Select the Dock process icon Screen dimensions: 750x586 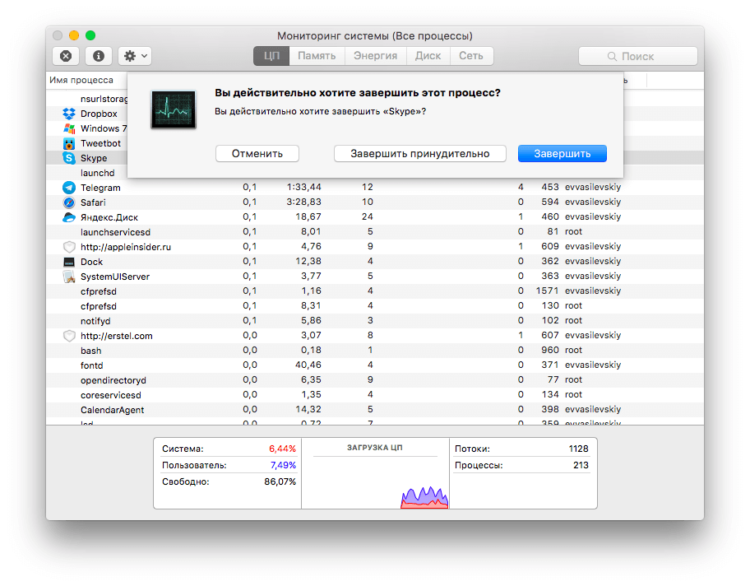[69, 262]
